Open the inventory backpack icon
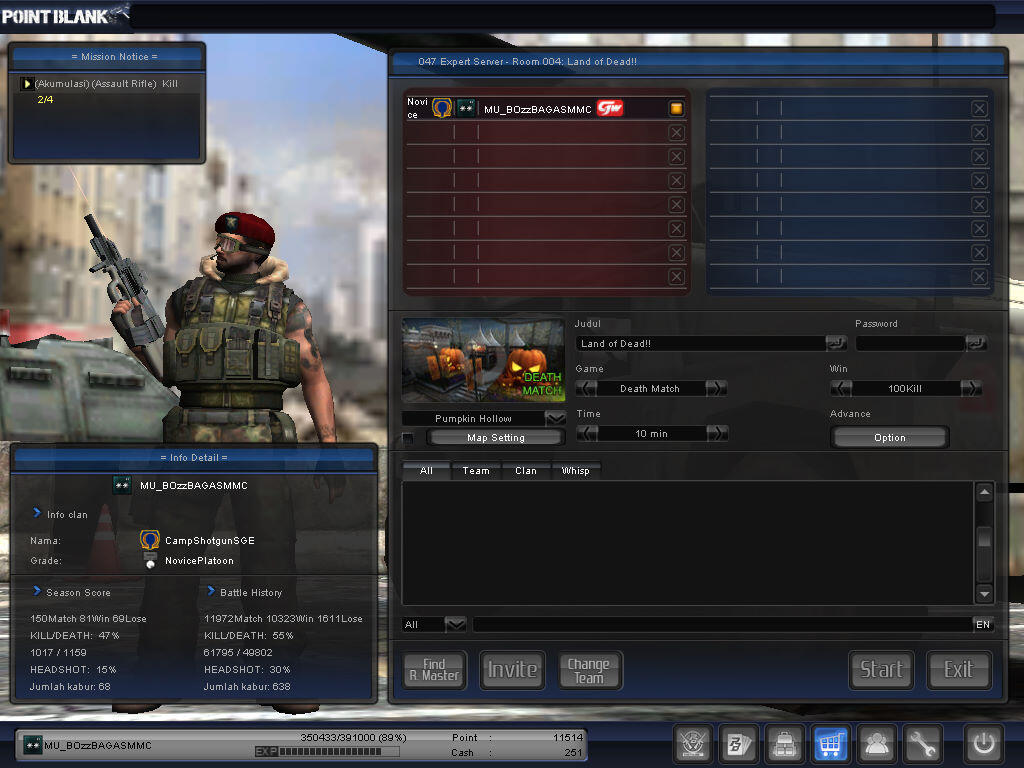The width and height of the screenshot is (1024, 768). pos(784,743)
